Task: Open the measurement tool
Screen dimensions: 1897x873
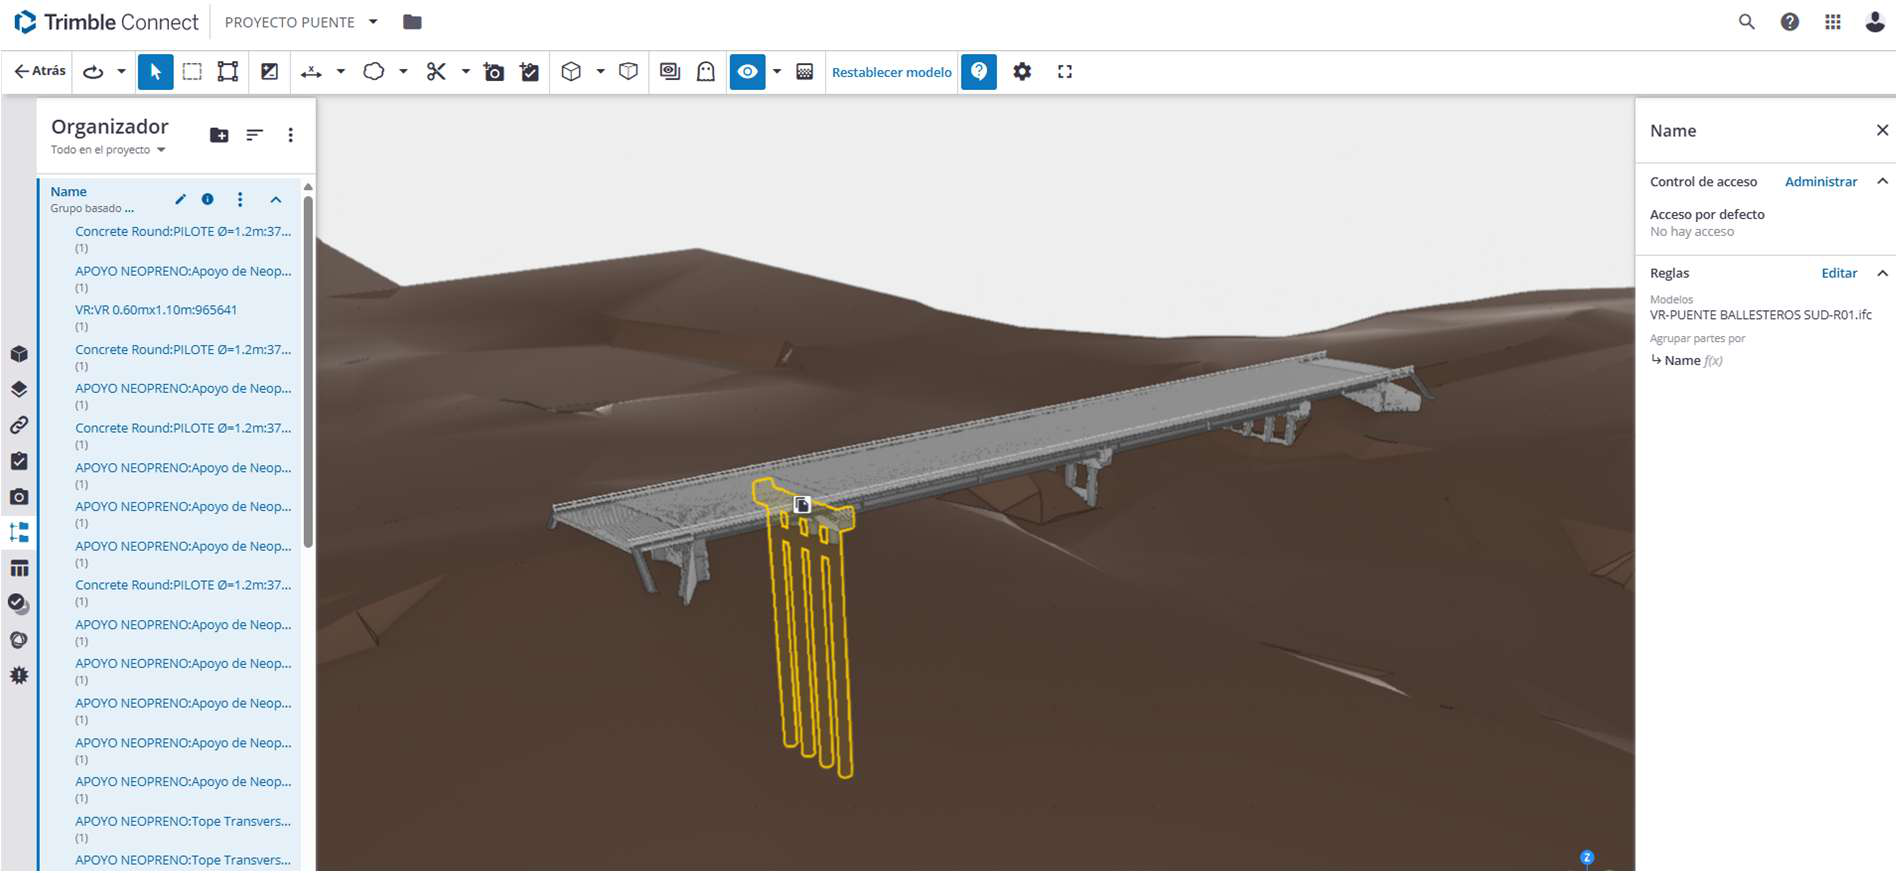Action: (x=311, y=72)
